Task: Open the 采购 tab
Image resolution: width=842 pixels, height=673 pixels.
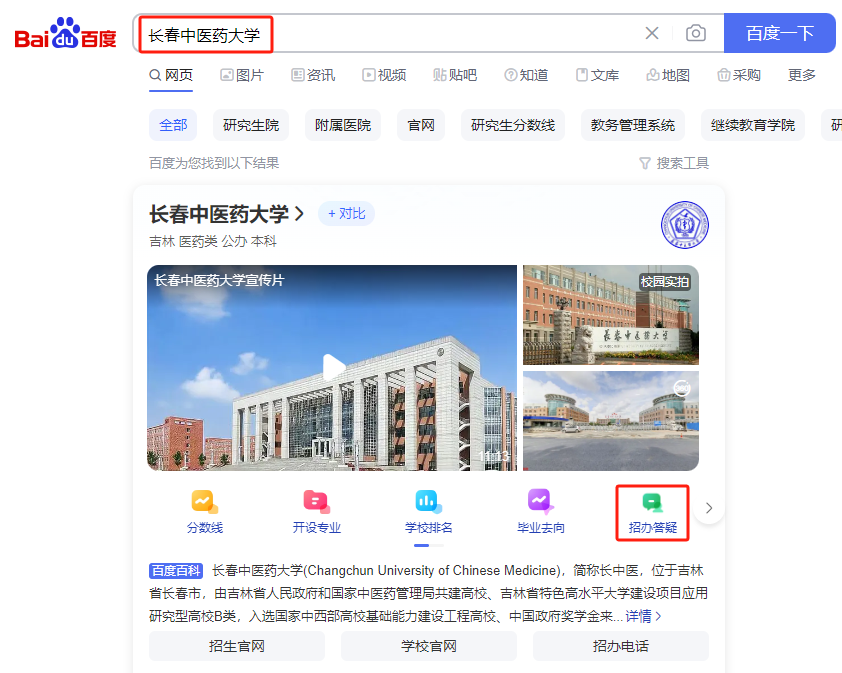Action: (739, 75)
